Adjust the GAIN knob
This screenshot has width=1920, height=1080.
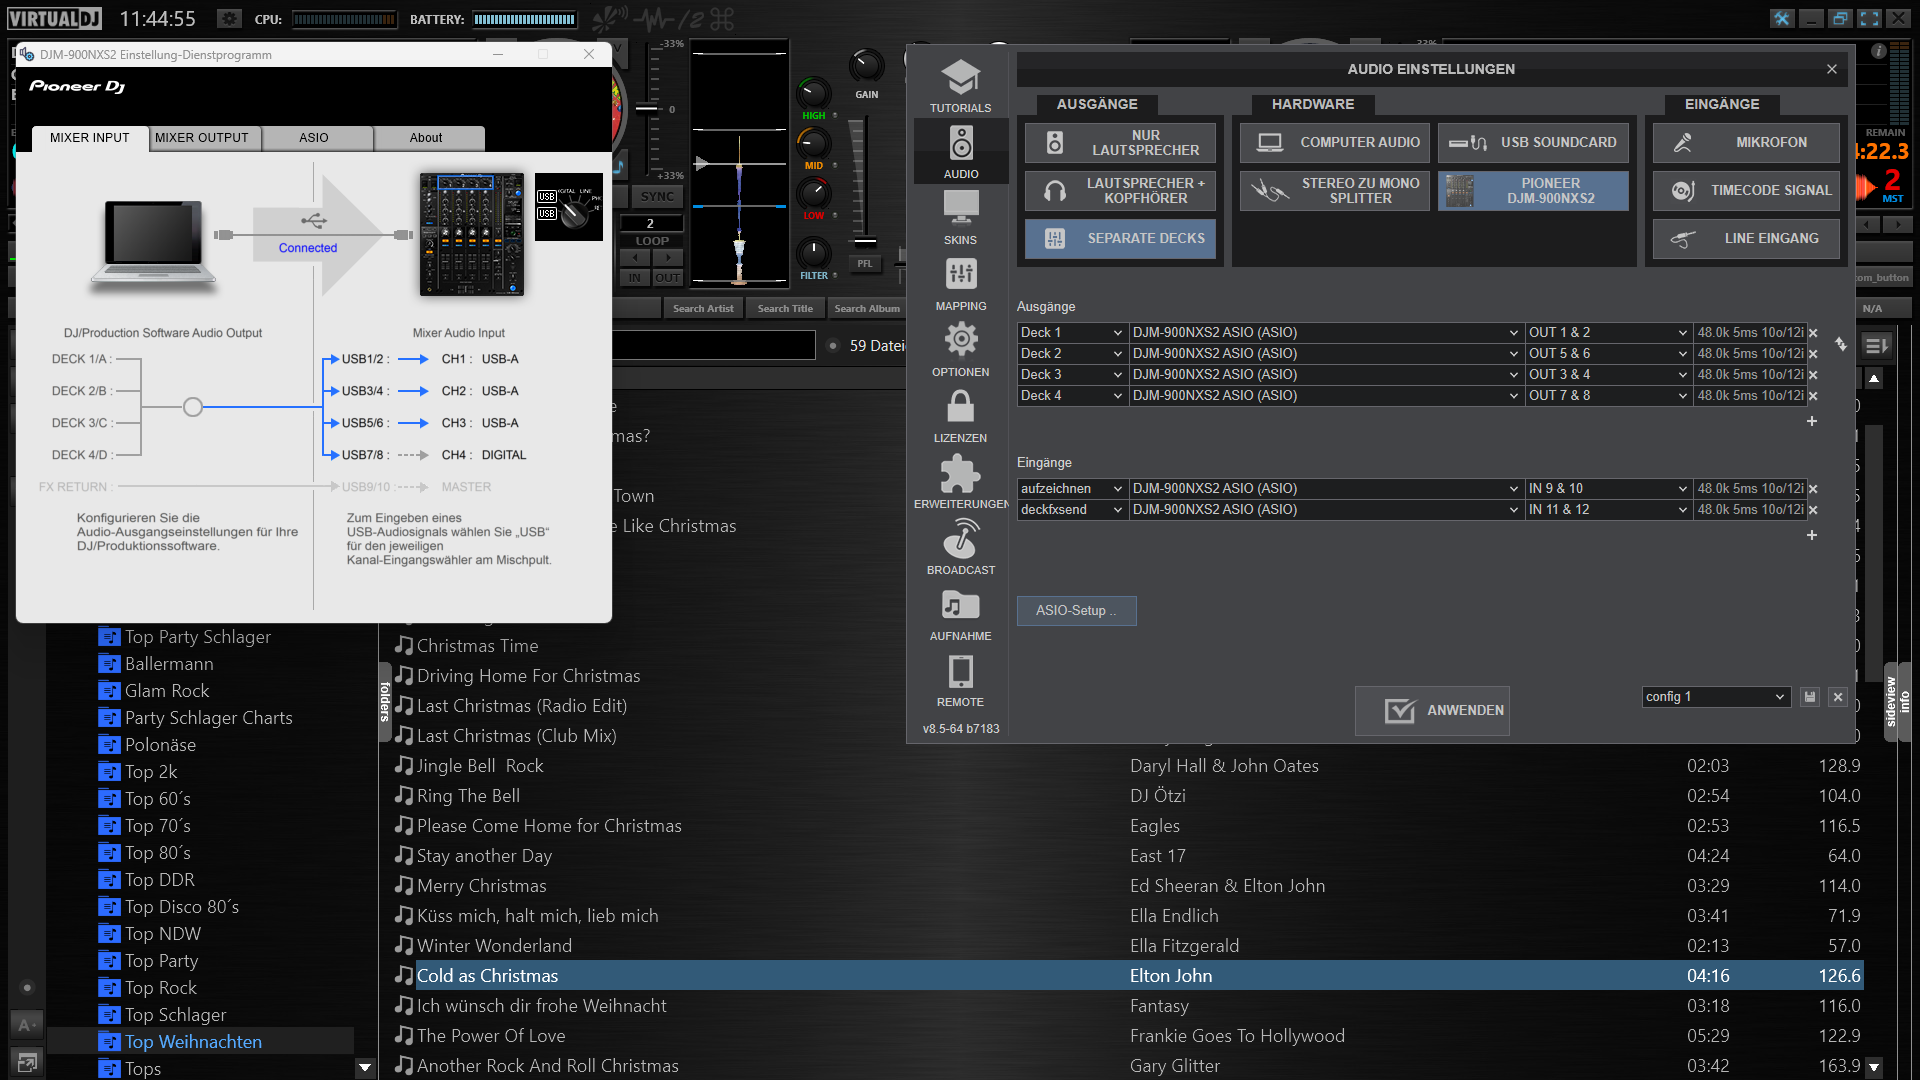coord(866,66)
